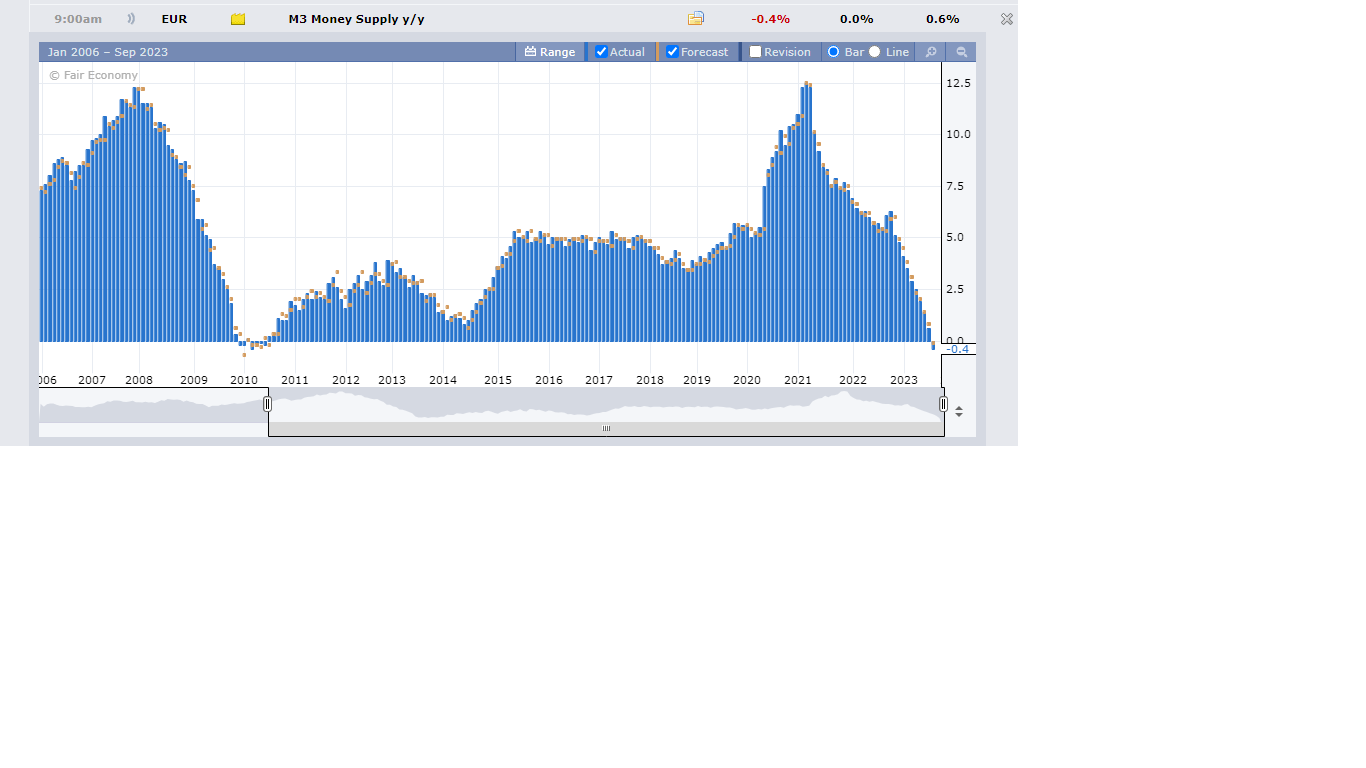Click the previous value 0.6%
1366x768 pixels.
point(942,19)
